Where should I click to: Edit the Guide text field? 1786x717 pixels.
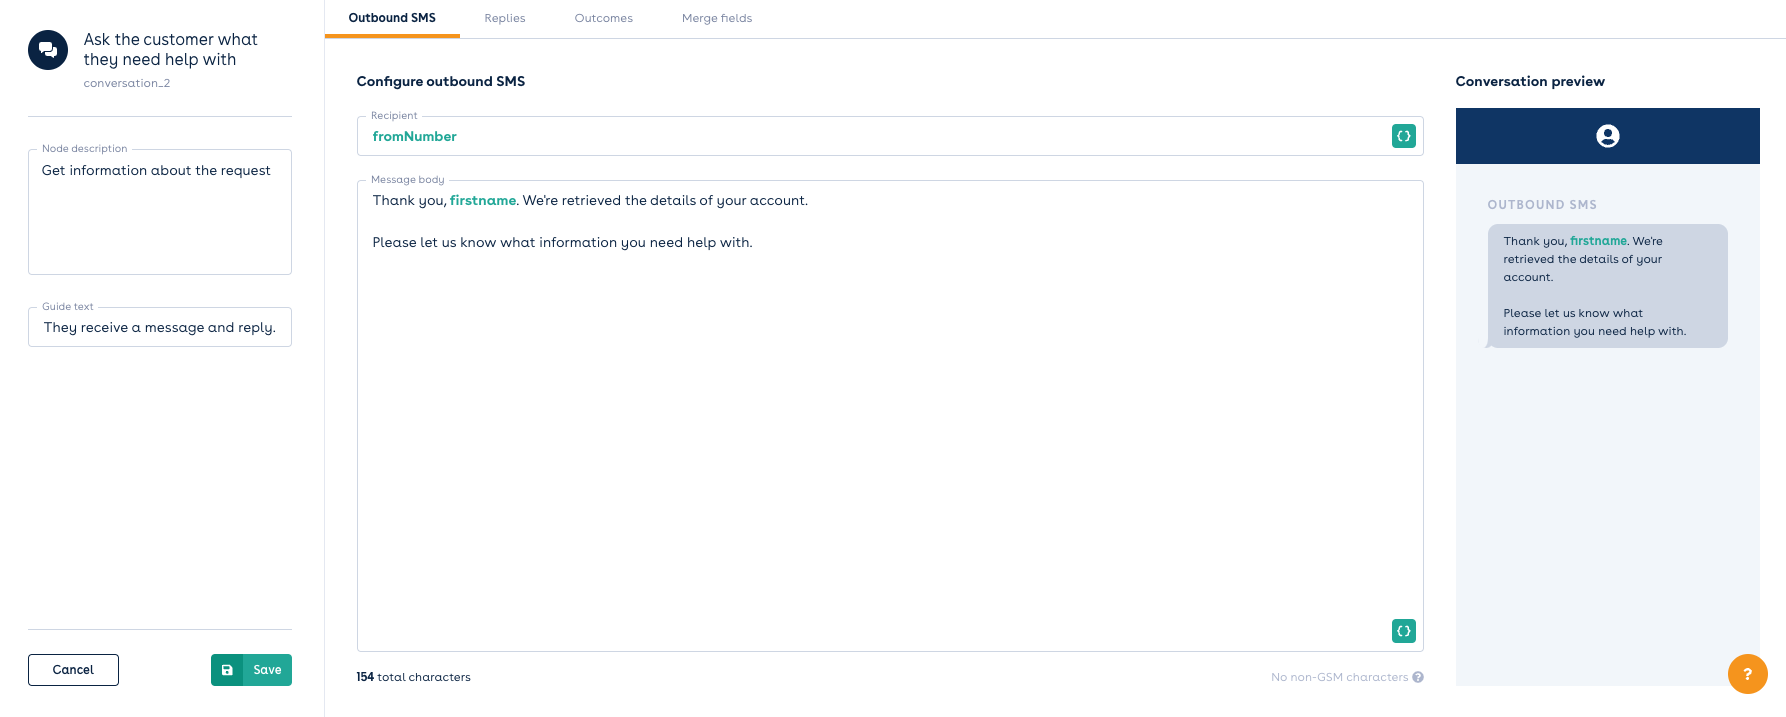[160, 327]
